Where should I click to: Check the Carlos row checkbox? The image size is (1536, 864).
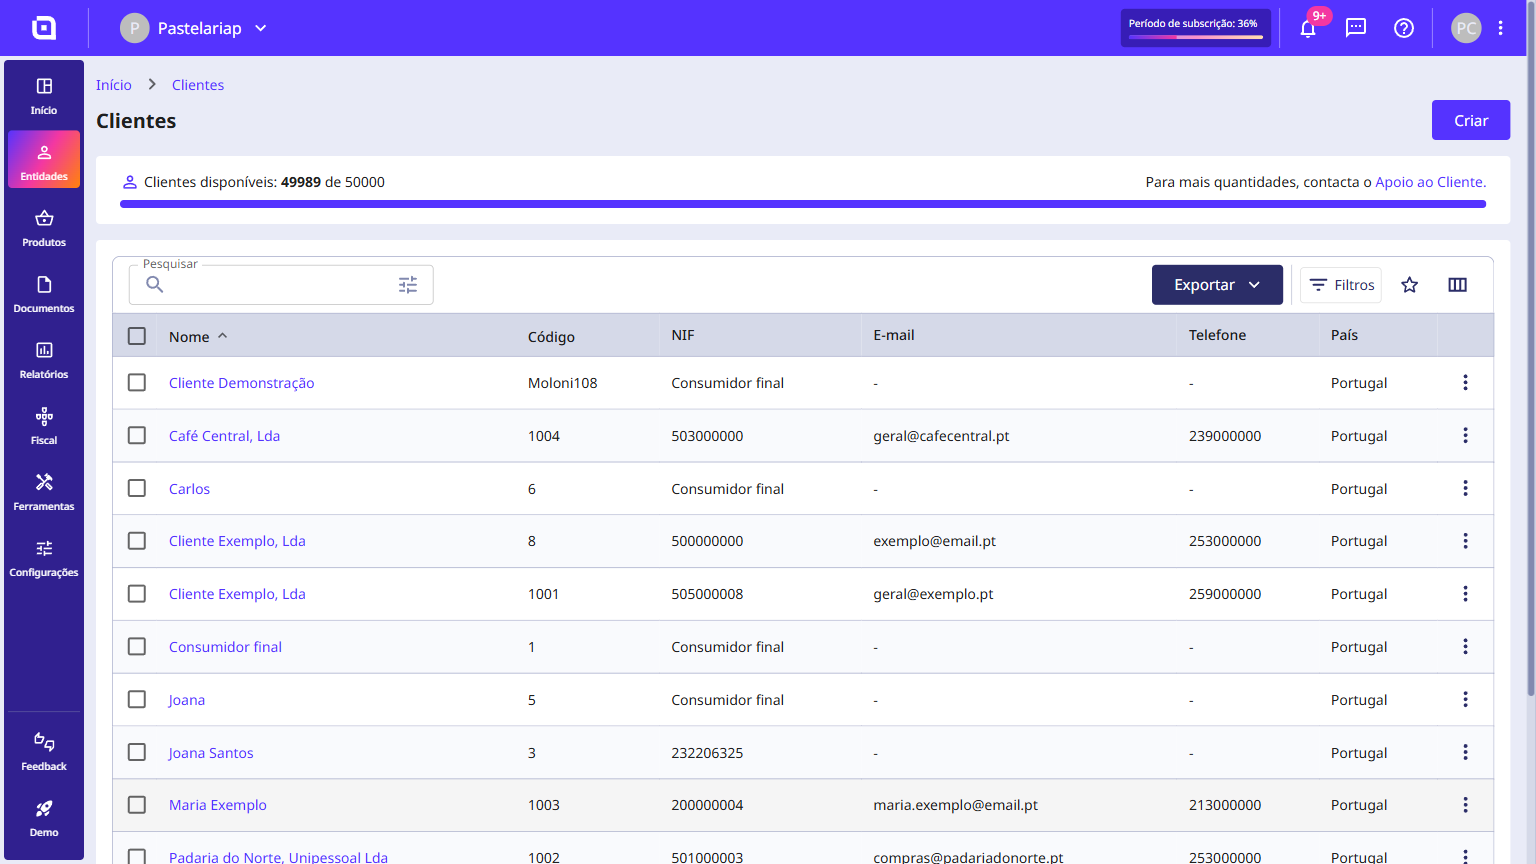(x=137, y=488)
